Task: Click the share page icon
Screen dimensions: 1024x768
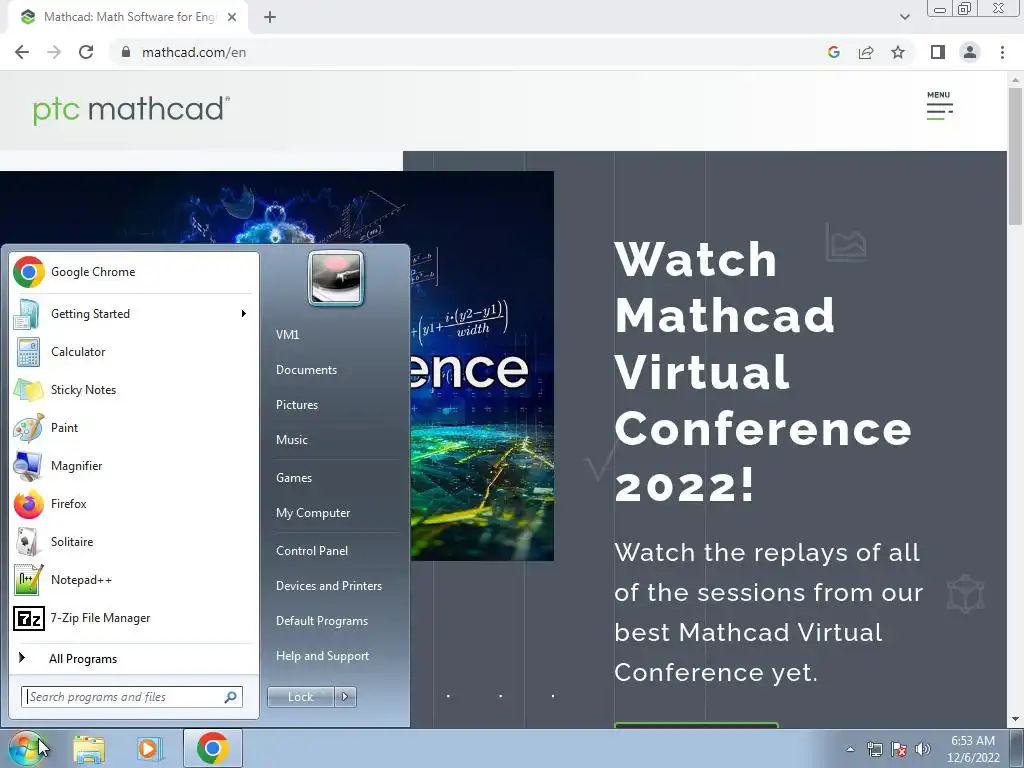Action: 866,52
